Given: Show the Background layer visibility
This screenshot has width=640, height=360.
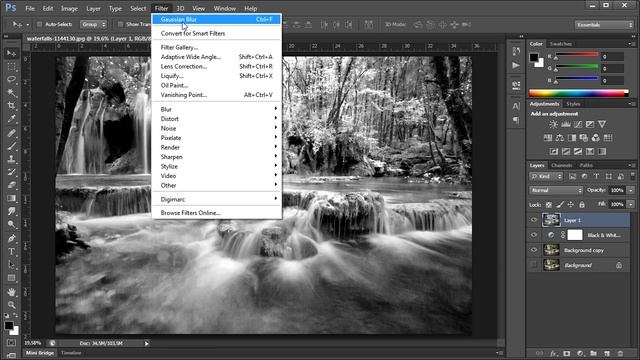Looking at the screenshot, I should [x=534, y=265].
